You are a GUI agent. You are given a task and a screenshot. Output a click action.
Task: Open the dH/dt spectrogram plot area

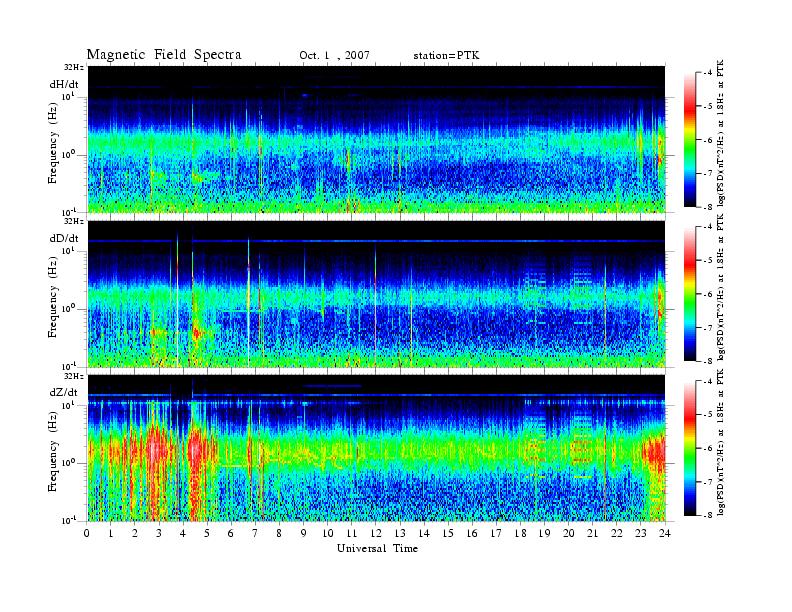click(x=376, y=139)
